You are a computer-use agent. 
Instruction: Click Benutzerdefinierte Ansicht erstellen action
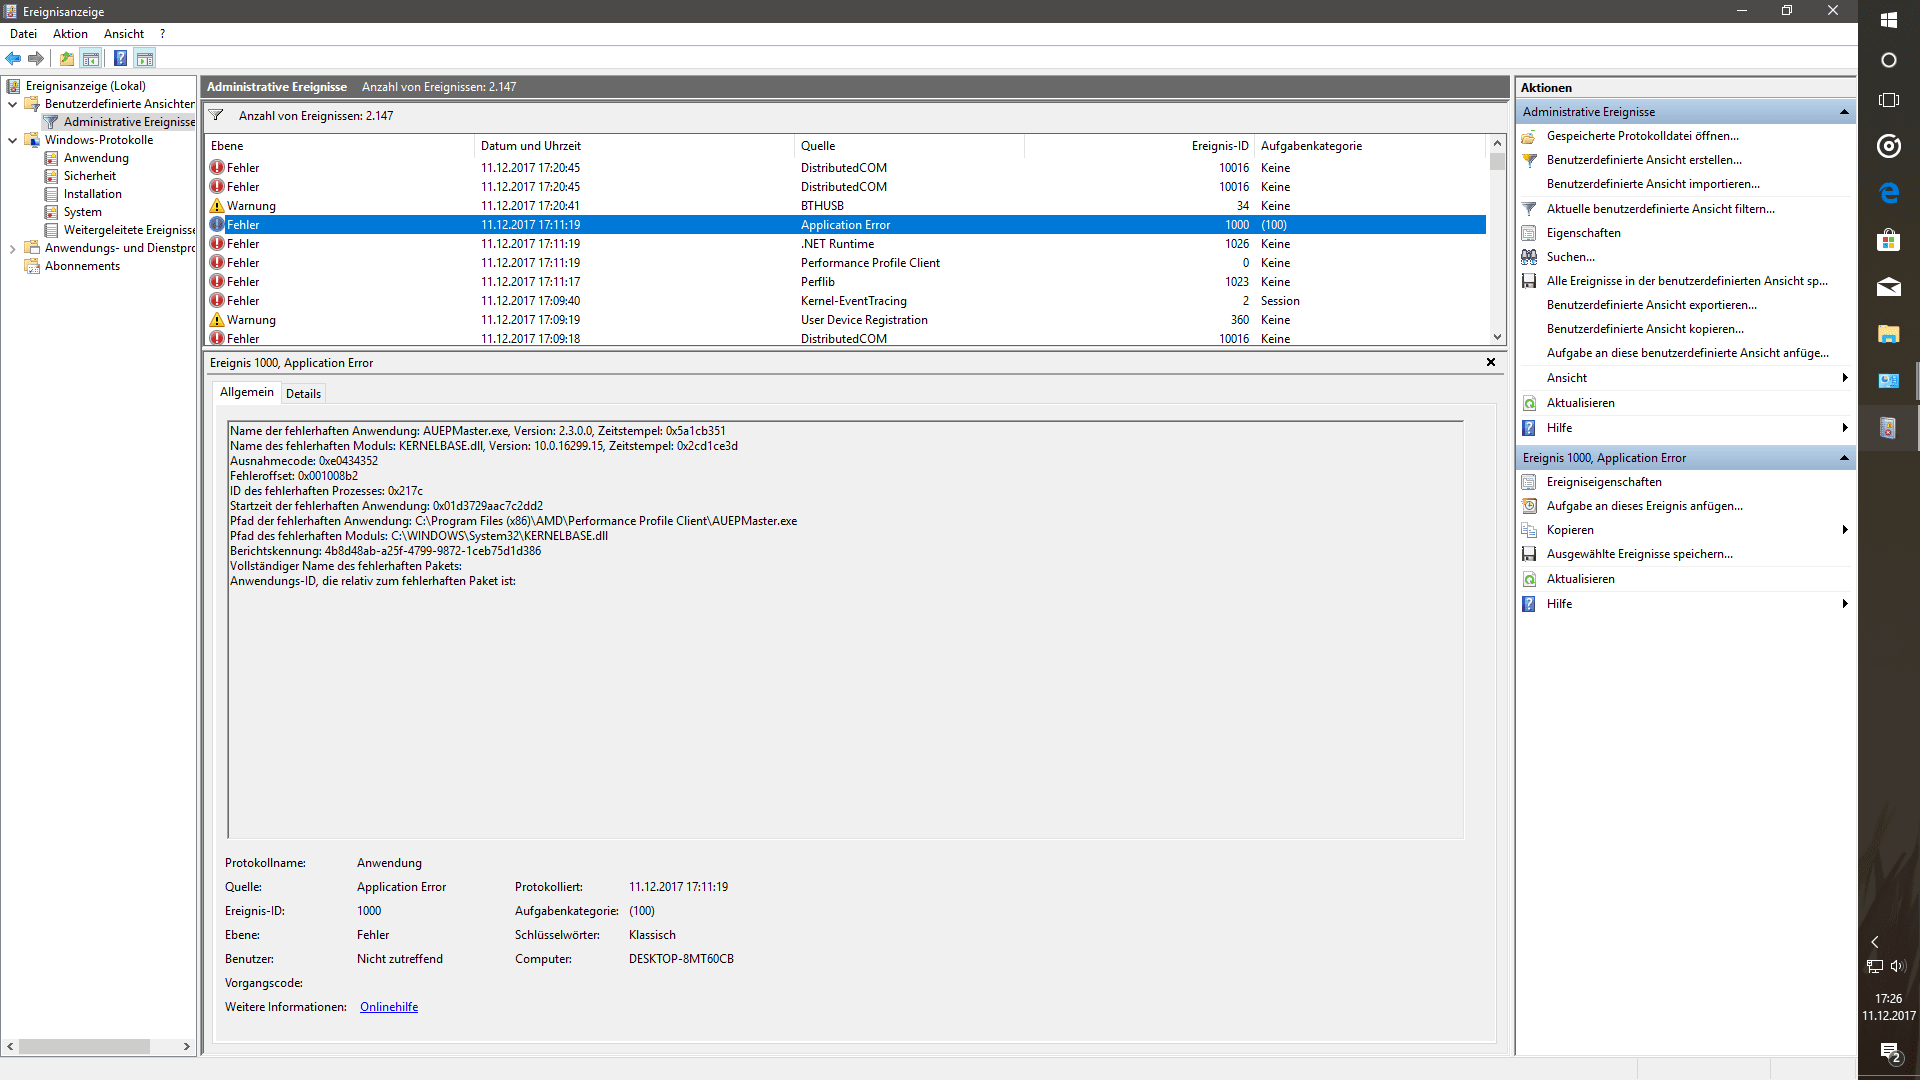tap(1644, 160)
